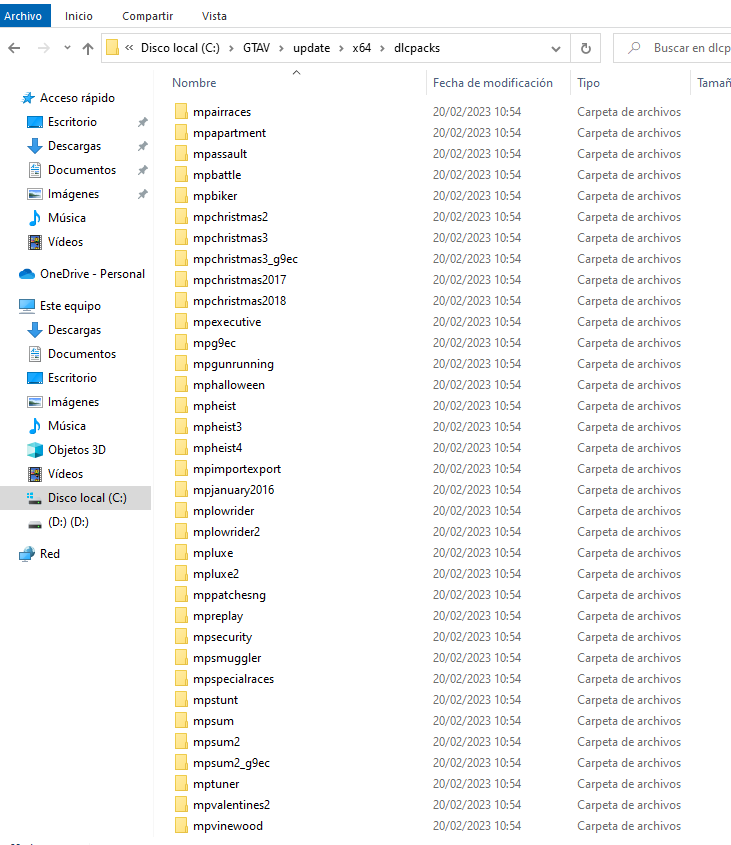731x845 pixels.
Task: Open pinned Escritorio under Acceso rápido
Action: click(72, 122)
